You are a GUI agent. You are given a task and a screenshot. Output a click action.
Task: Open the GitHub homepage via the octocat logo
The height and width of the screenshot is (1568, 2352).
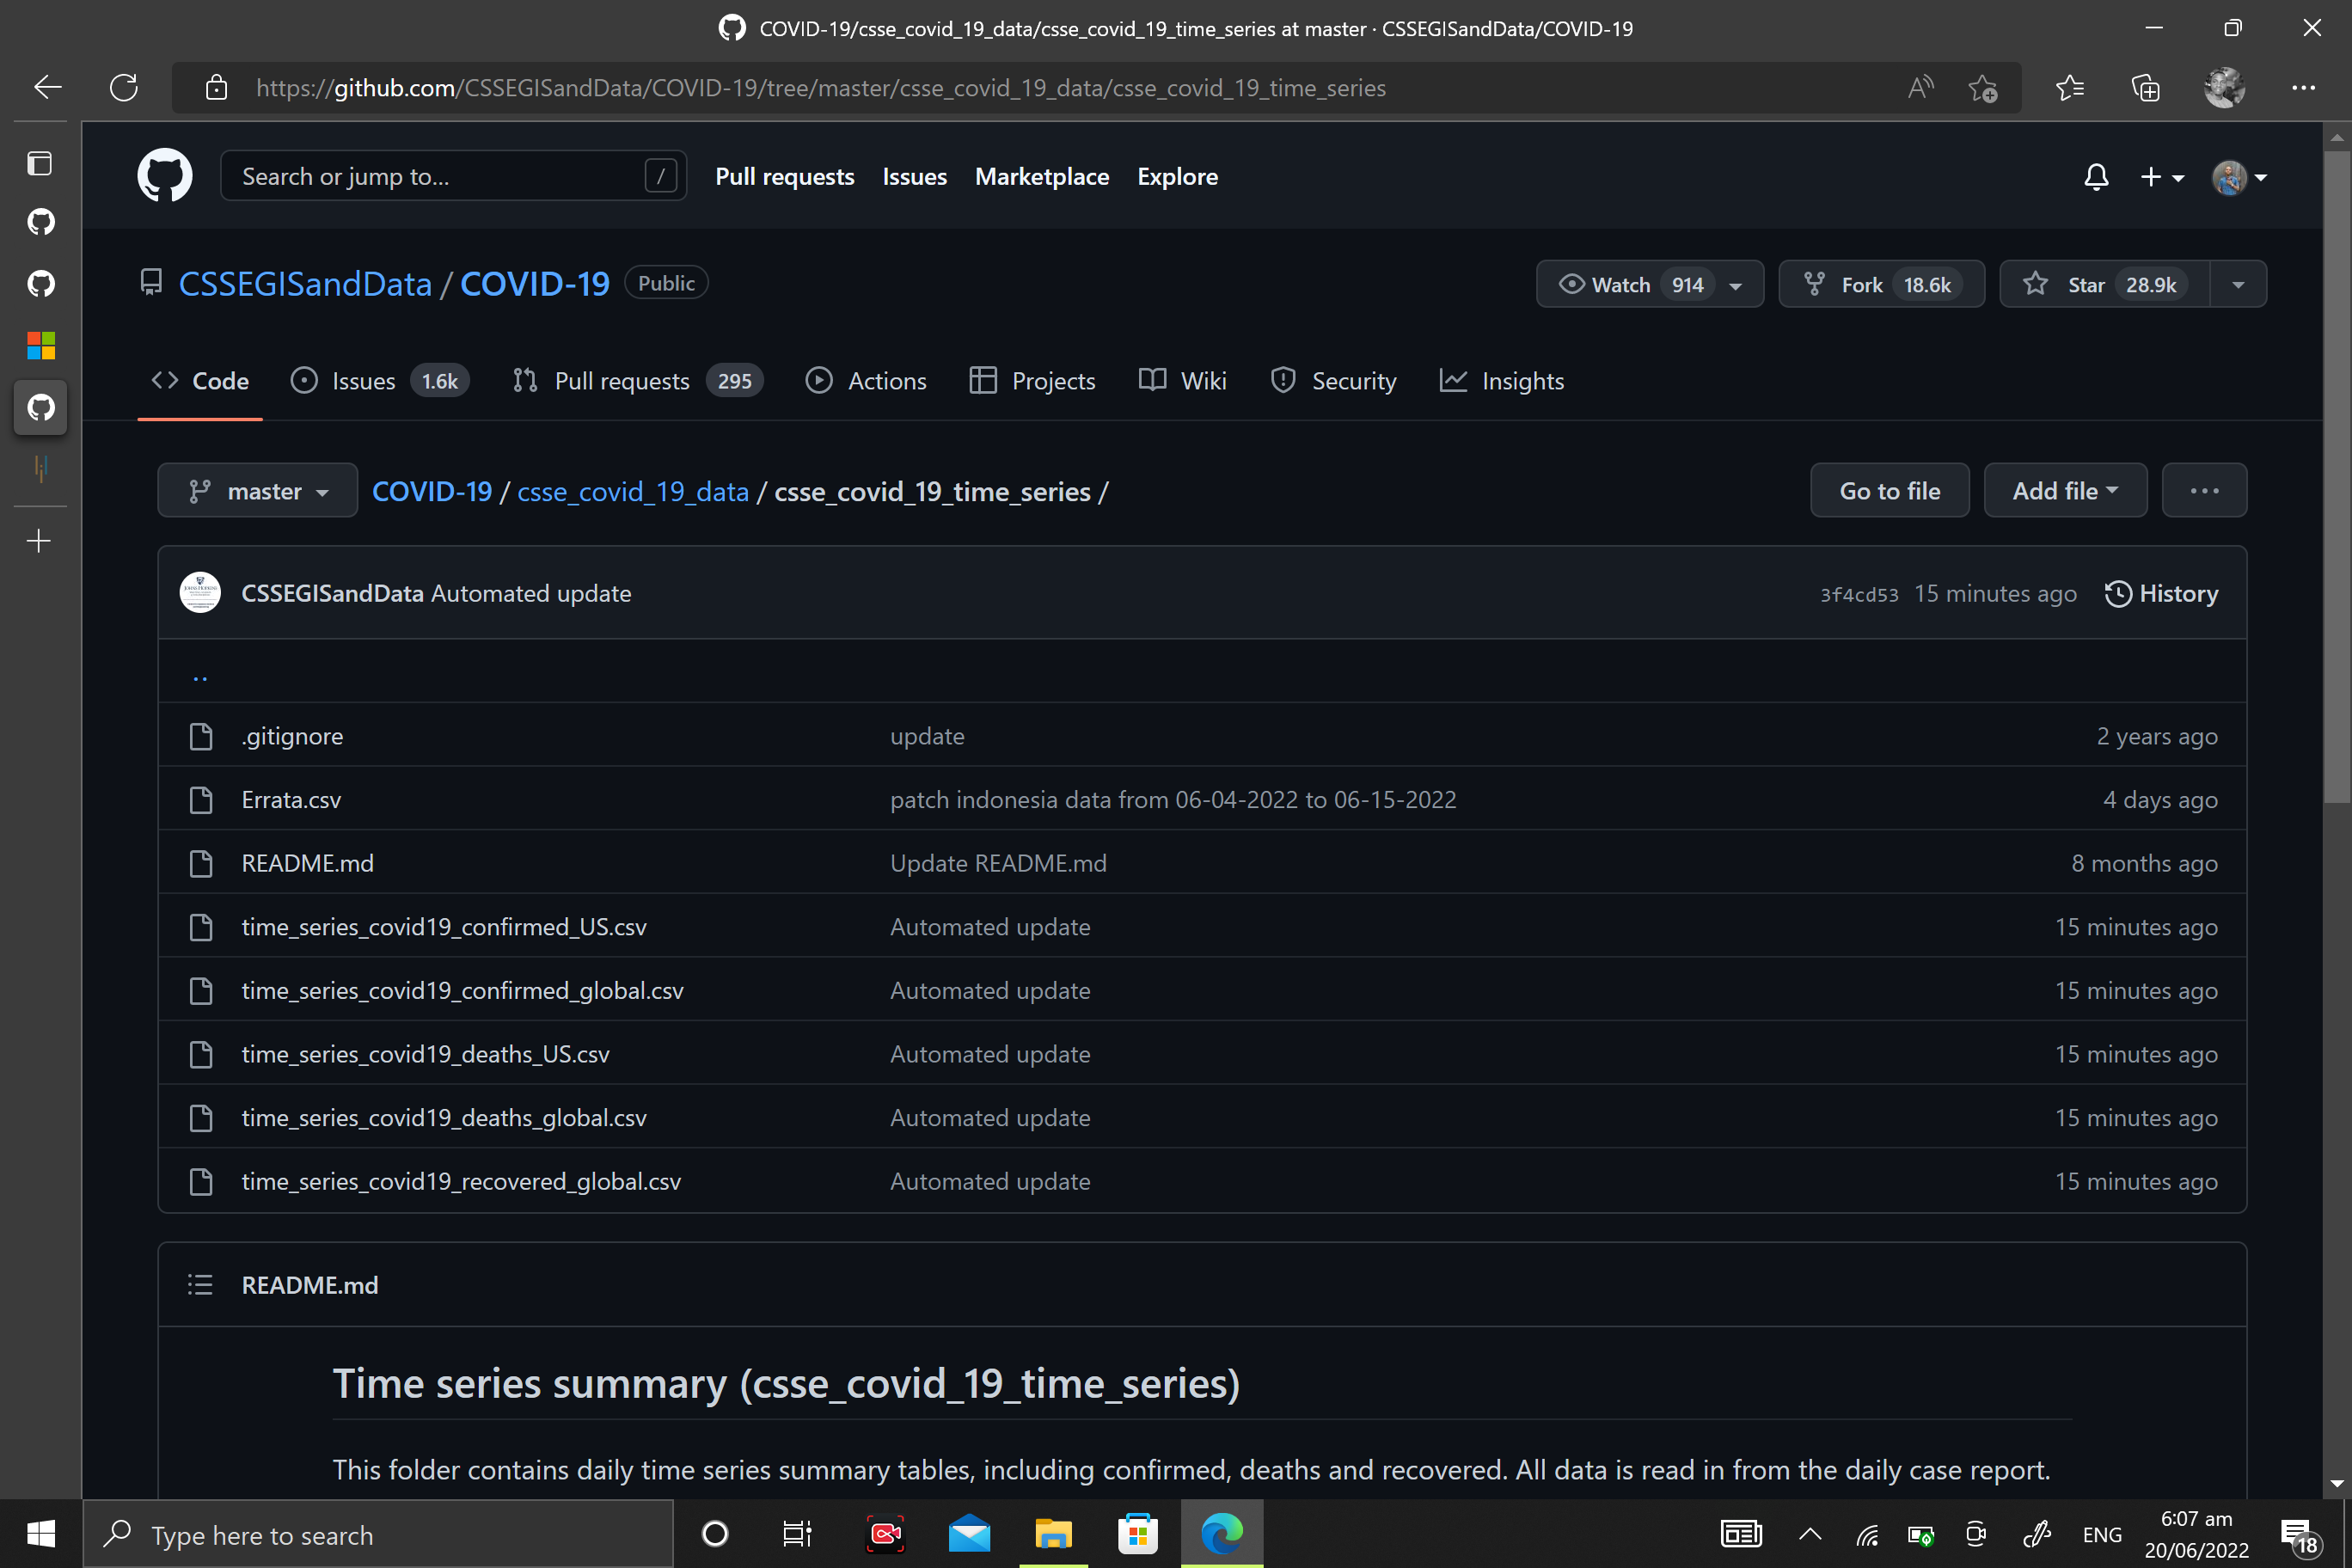(164, 175)
